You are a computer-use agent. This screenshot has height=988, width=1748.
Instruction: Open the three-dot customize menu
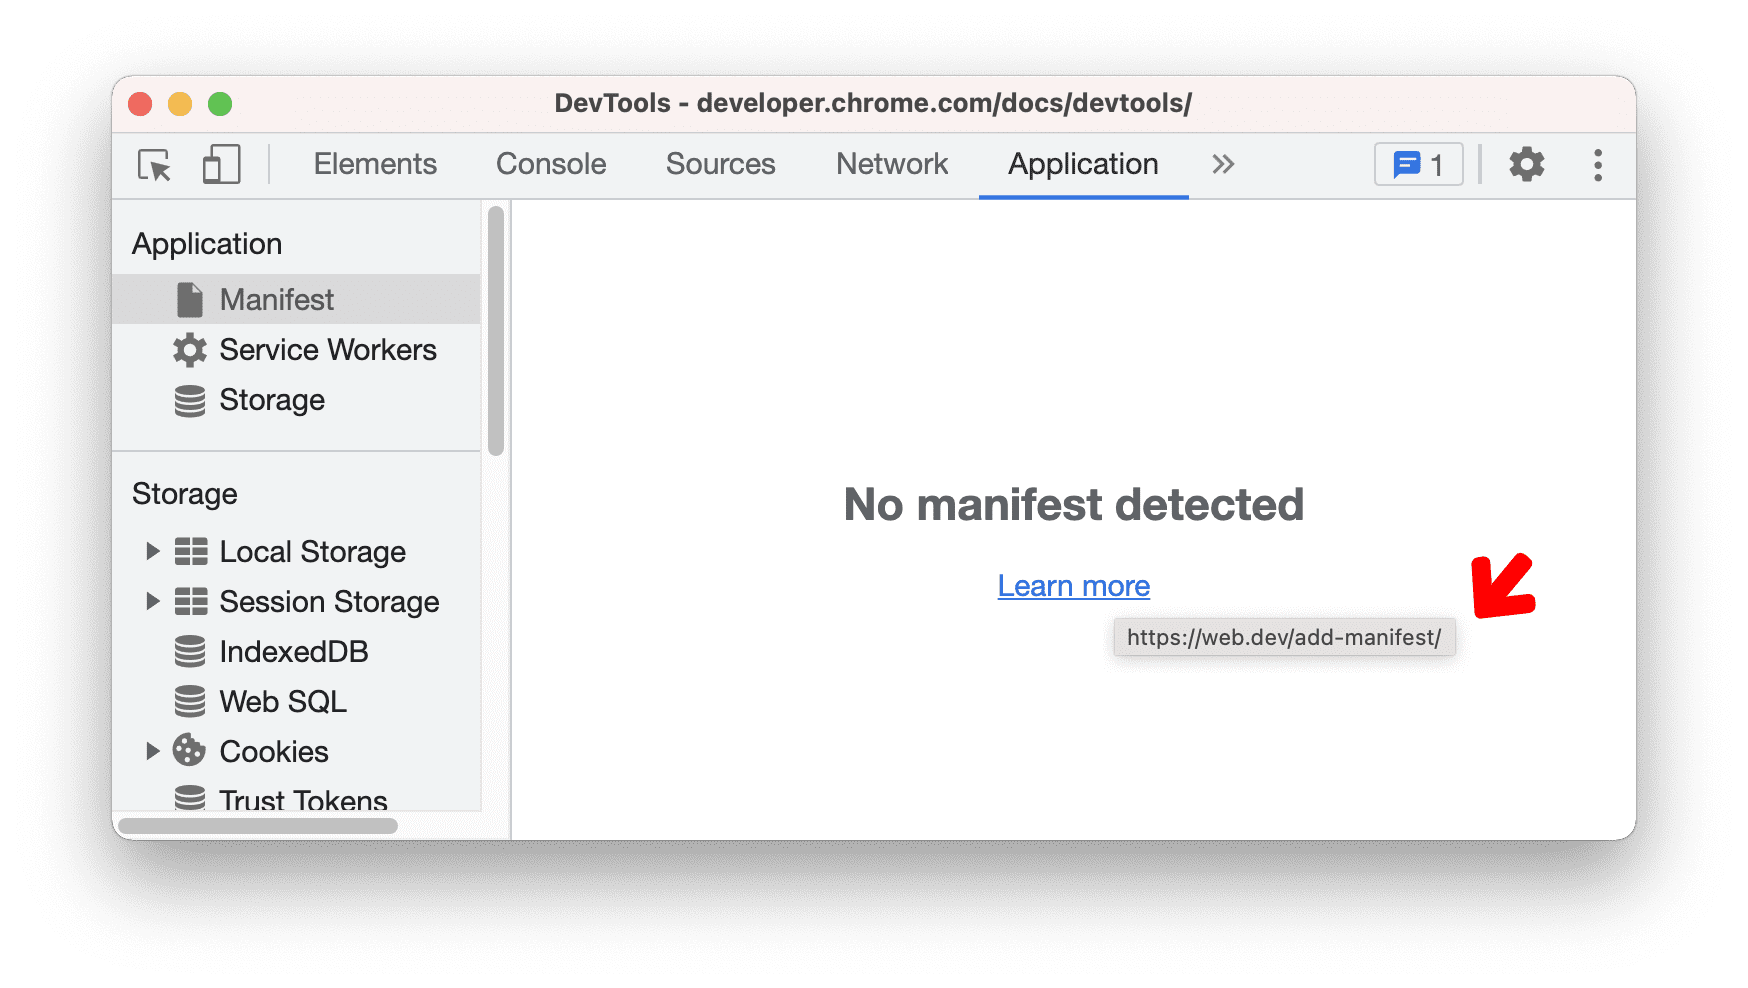tap(1597, 164)
